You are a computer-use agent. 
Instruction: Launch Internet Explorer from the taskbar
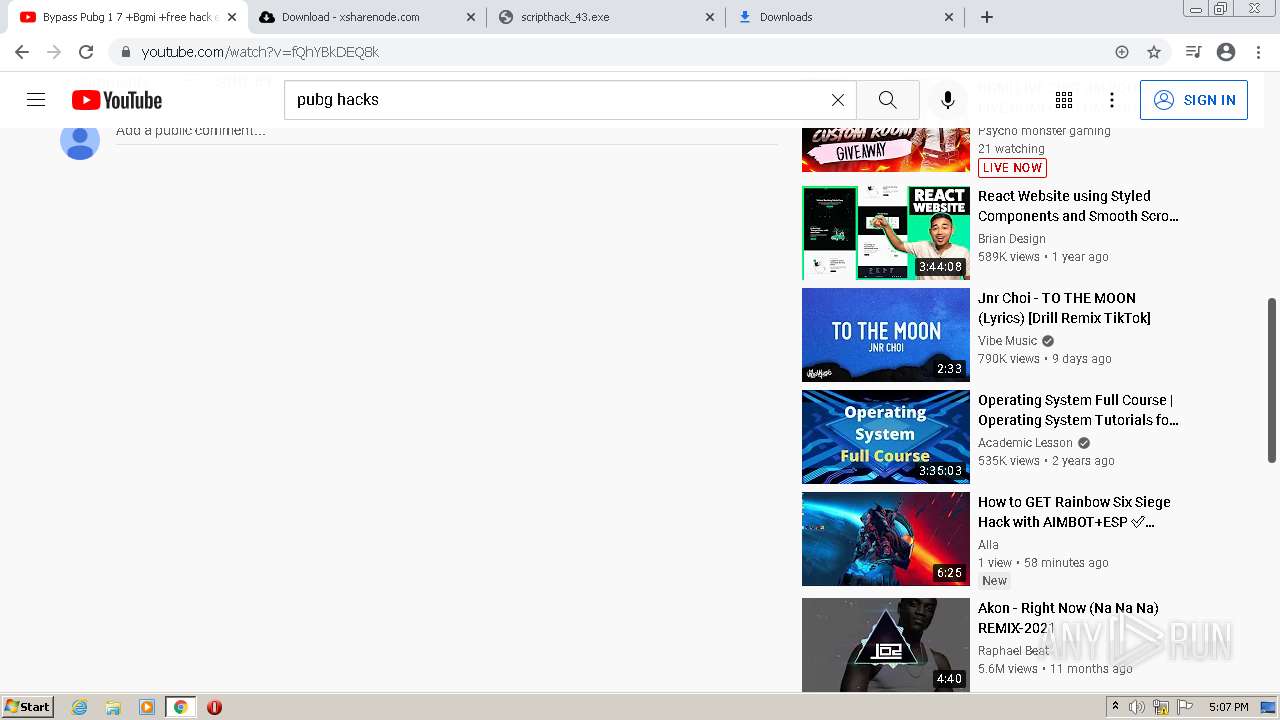[80, 707]
